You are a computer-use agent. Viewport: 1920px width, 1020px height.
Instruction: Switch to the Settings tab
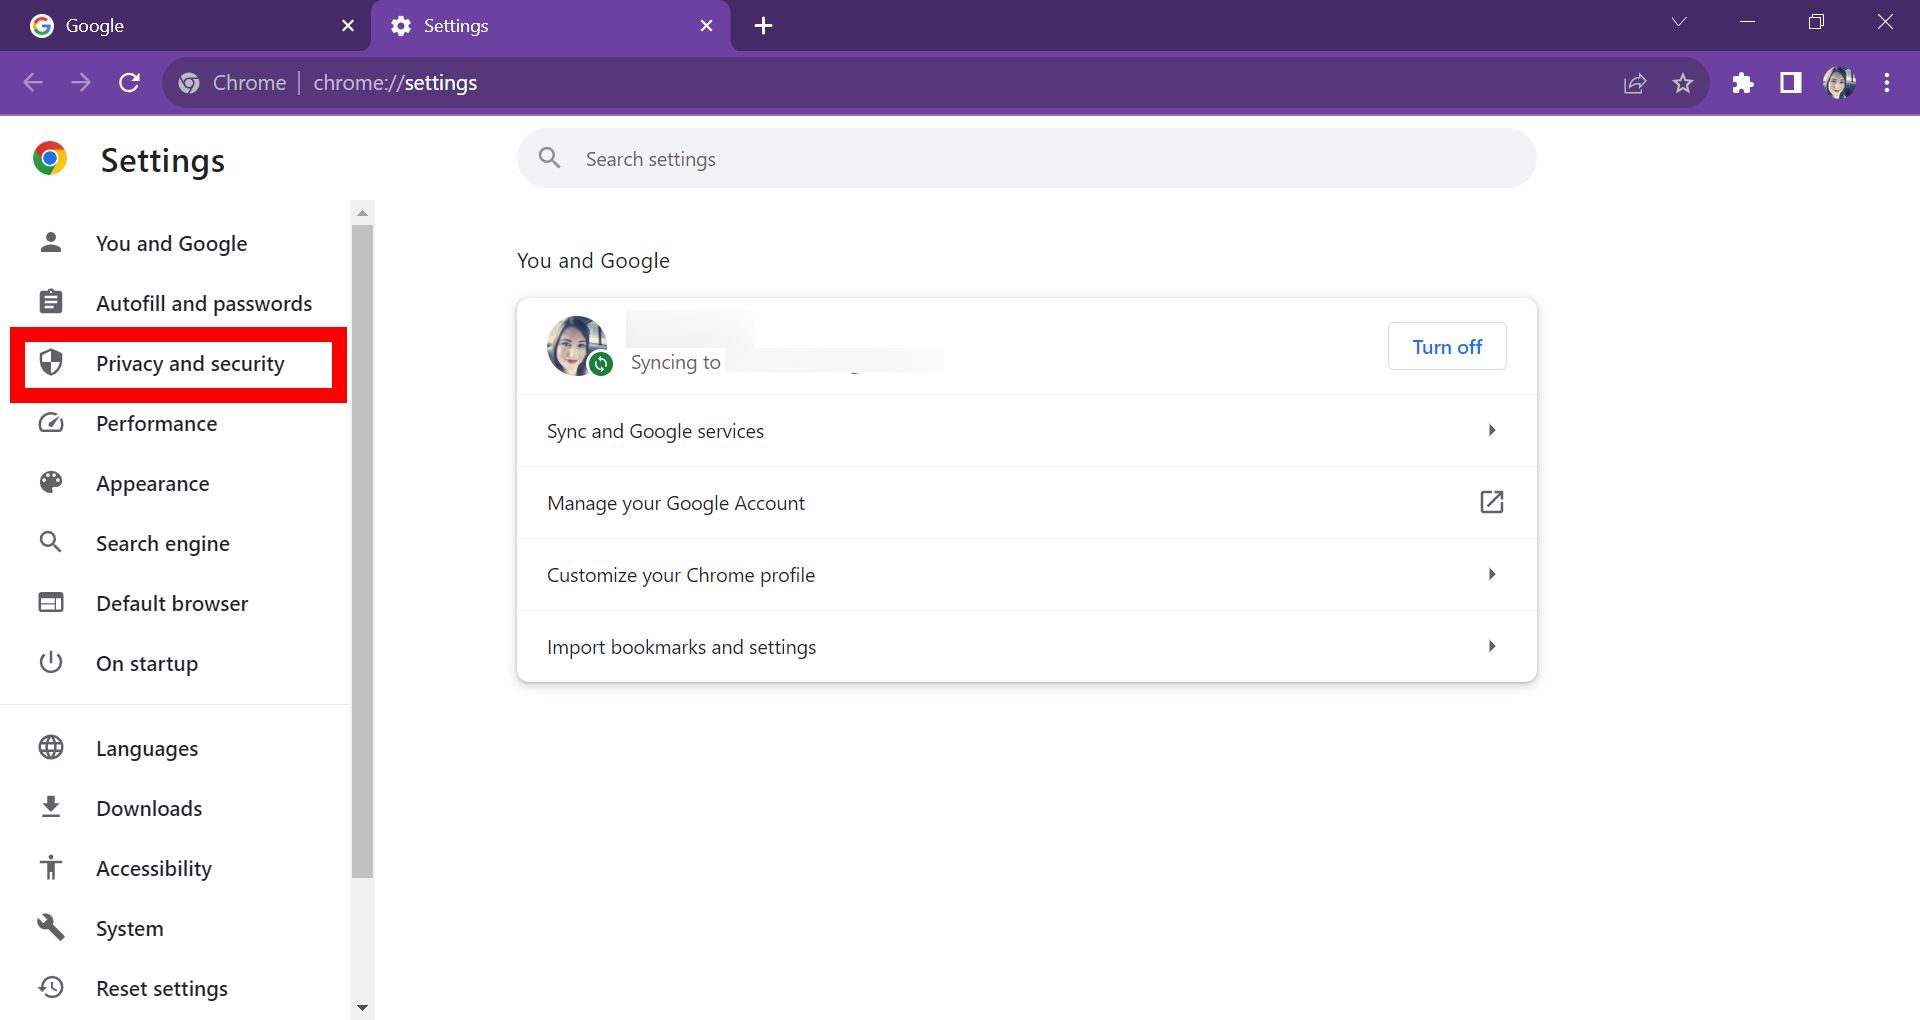tap(550, 26)
